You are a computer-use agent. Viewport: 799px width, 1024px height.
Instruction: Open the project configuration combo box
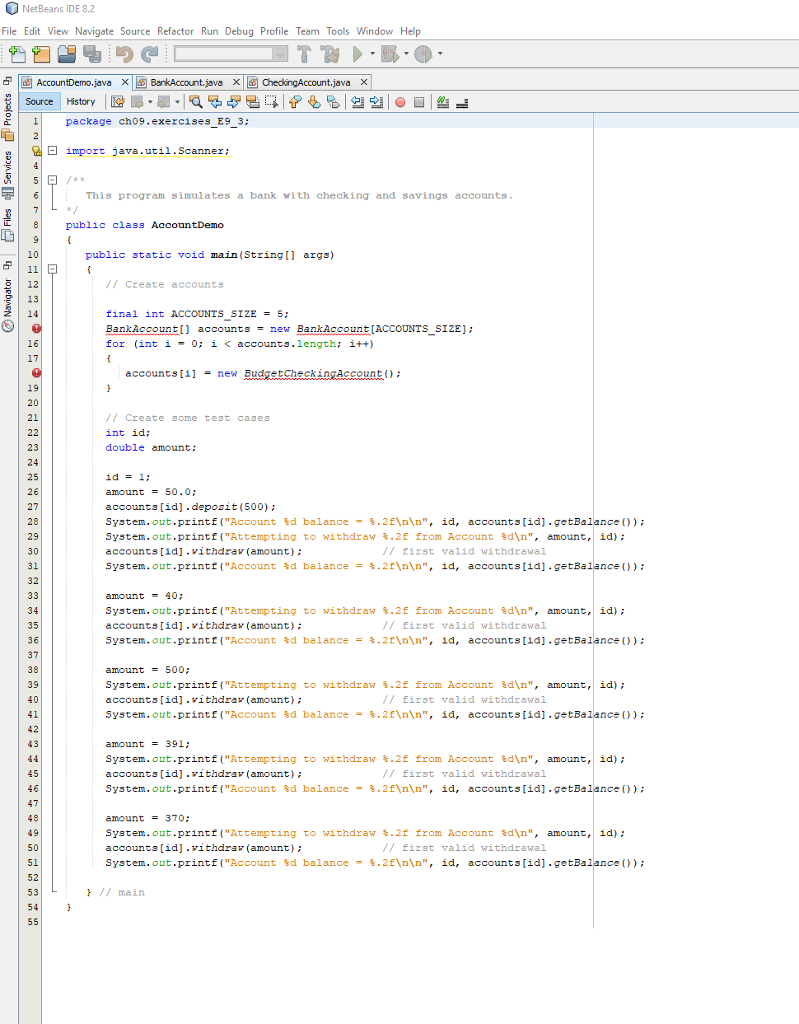(x=231, y=54)
